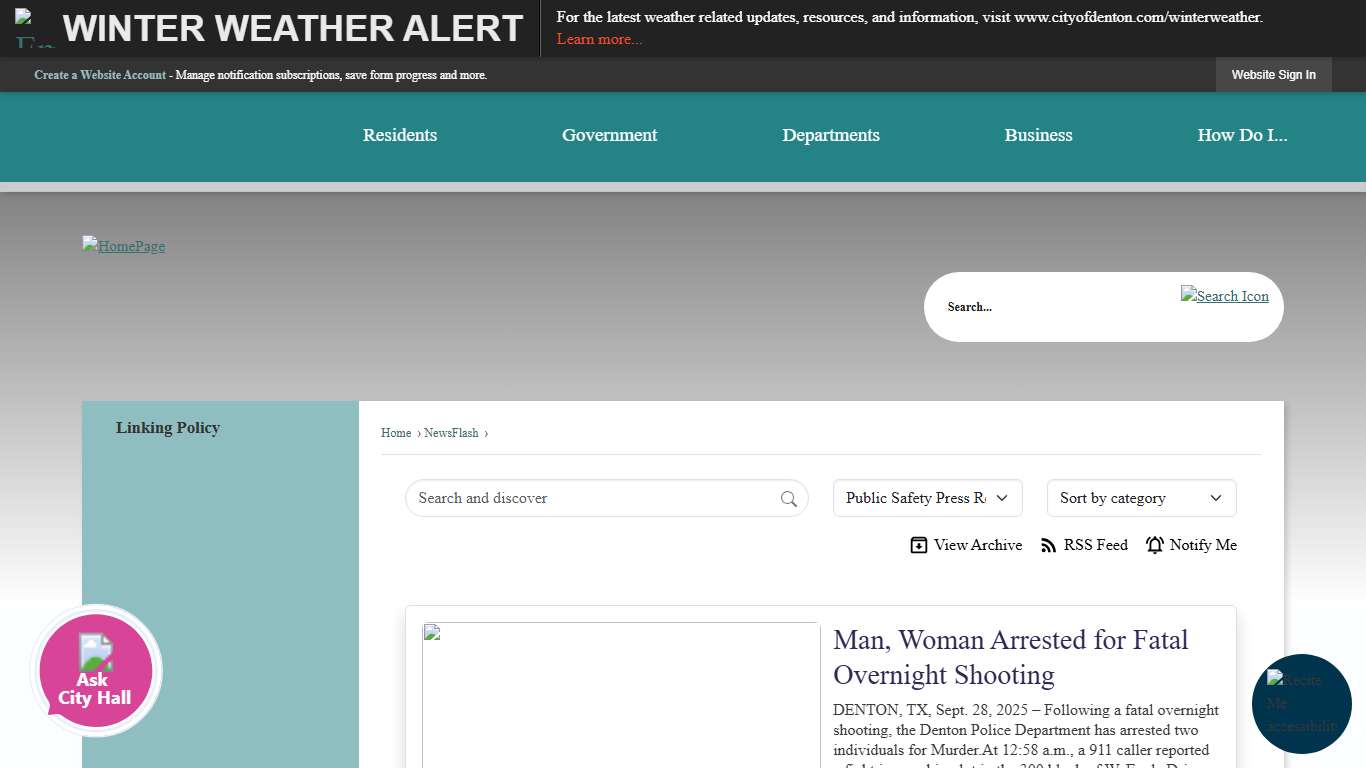
Task: Follow the Learn more... alert link
Action: (x=599, y=39)
